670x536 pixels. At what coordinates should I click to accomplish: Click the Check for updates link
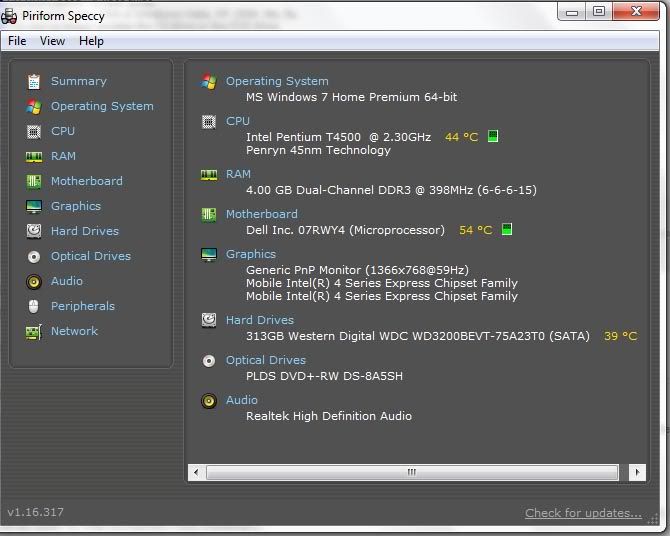pos(583,513)
